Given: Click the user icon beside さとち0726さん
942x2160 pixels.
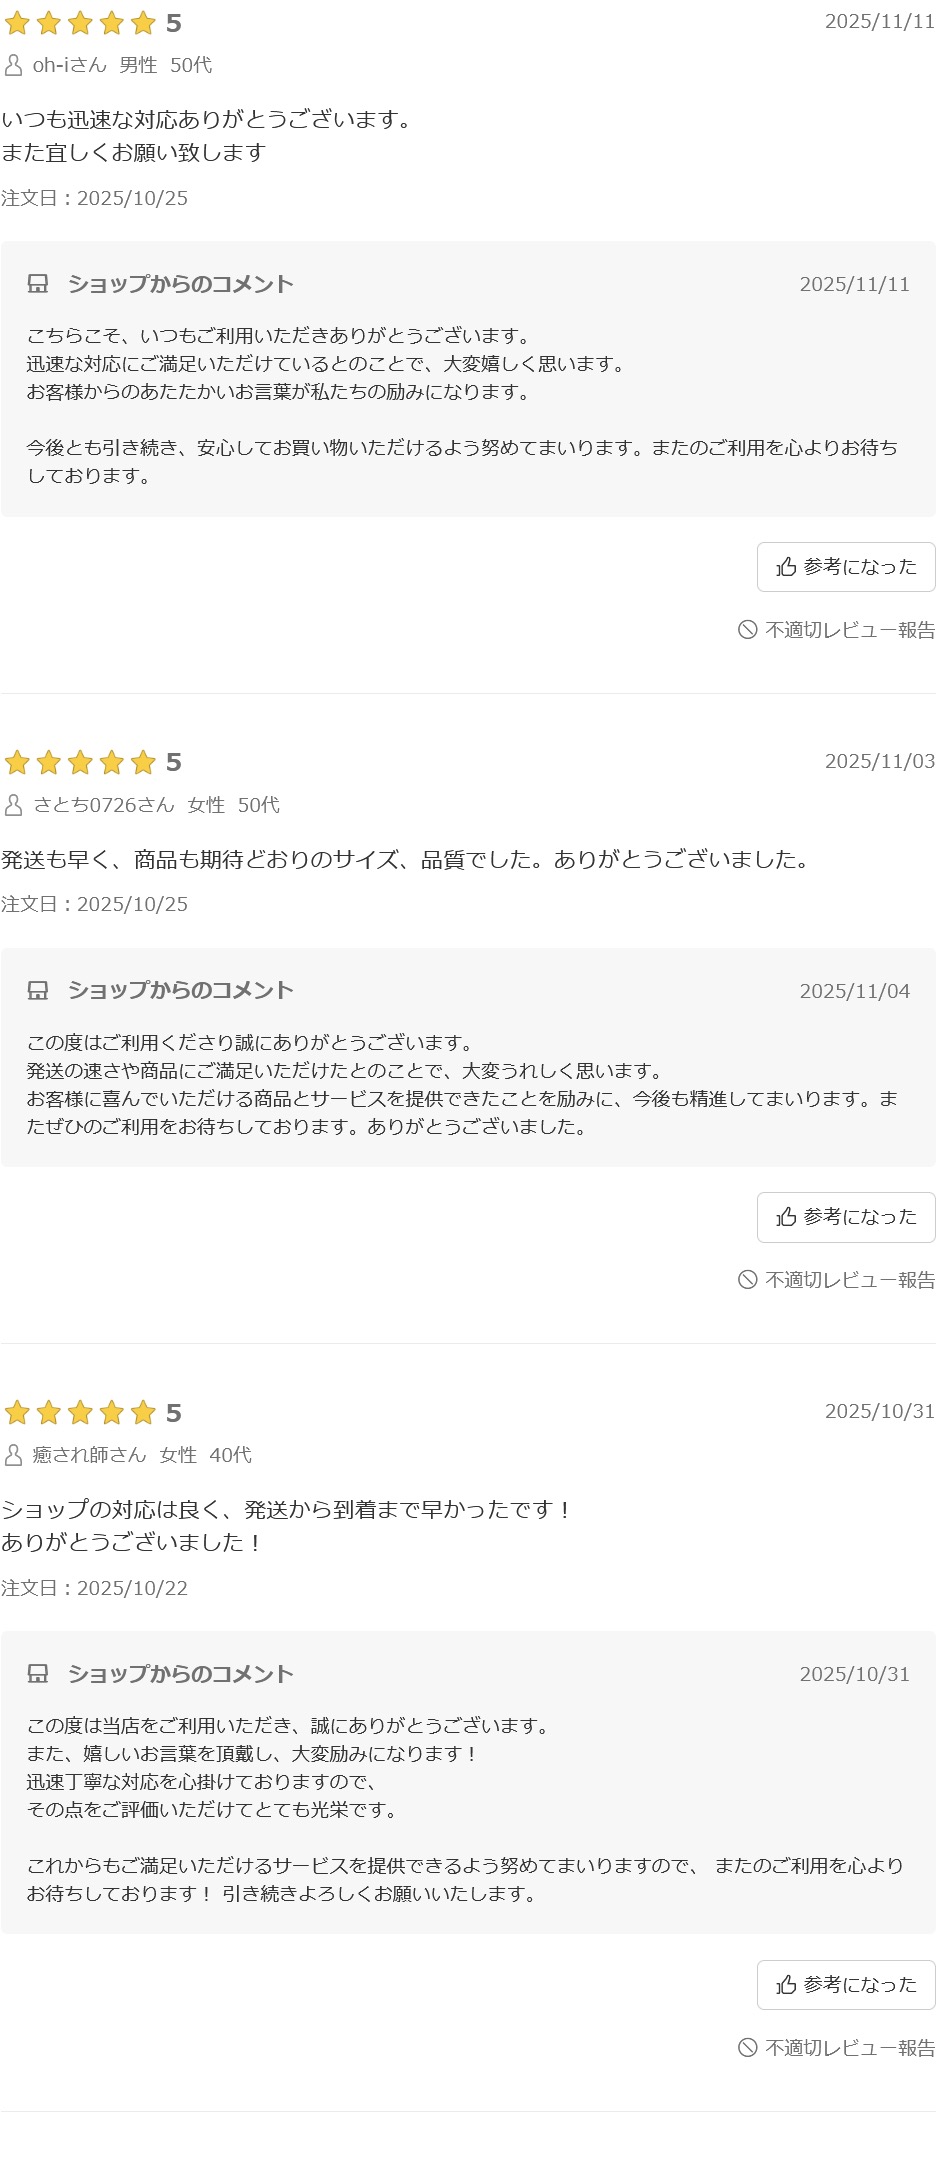Looking at the screenshot, I should [x=14, y=805].
